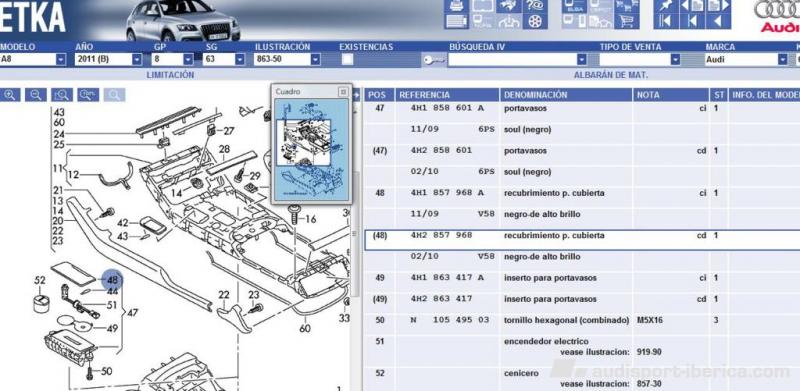
Task: Open the AÑO dropdown showing 2011 (B)
Action: pyautogui.click(x=137, y=59)
